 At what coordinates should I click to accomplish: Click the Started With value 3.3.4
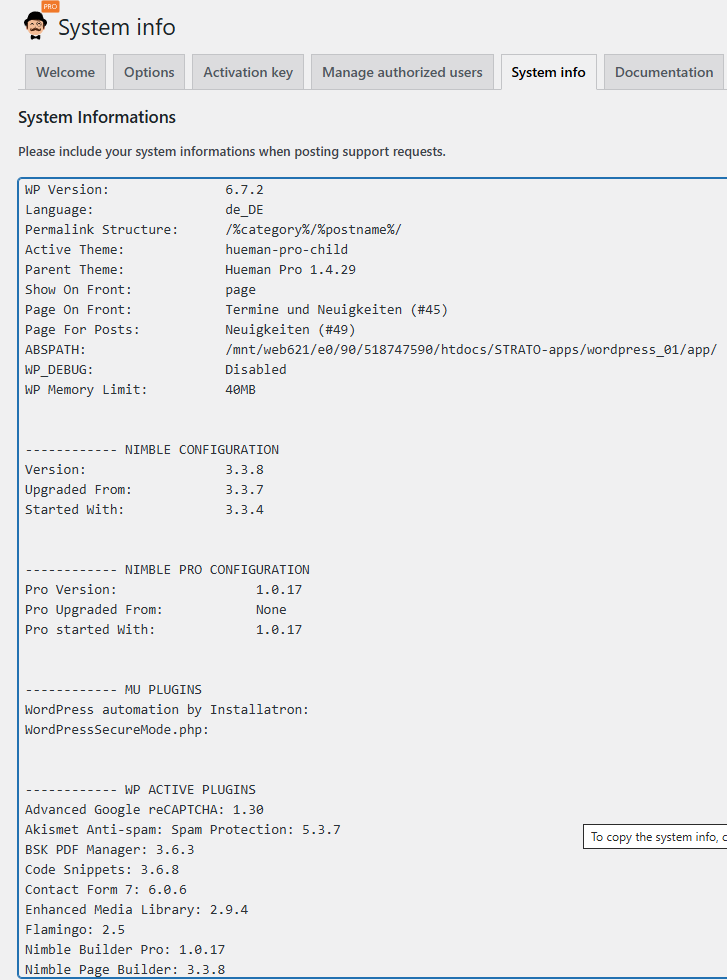tap(244, 509)
